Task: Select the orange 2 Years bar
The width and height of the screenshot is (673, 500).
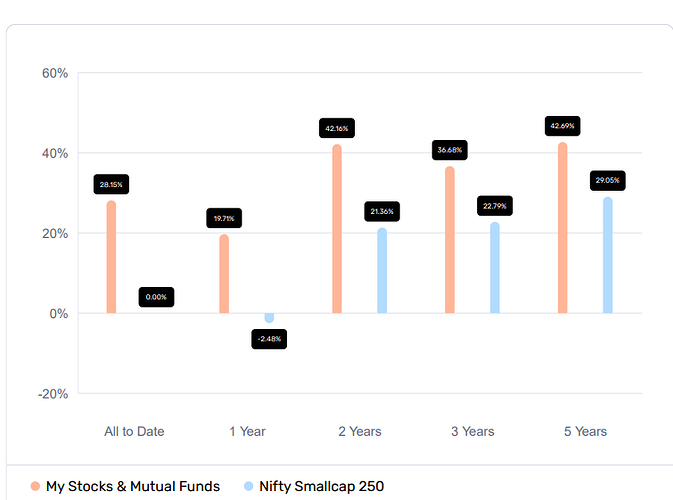Action: [x=337, y=229]
